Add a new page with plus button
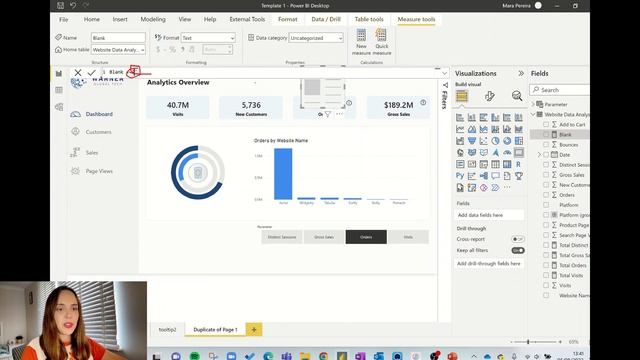Image resolution: width=640 pixels, height=360 pixels. (253, 329)
